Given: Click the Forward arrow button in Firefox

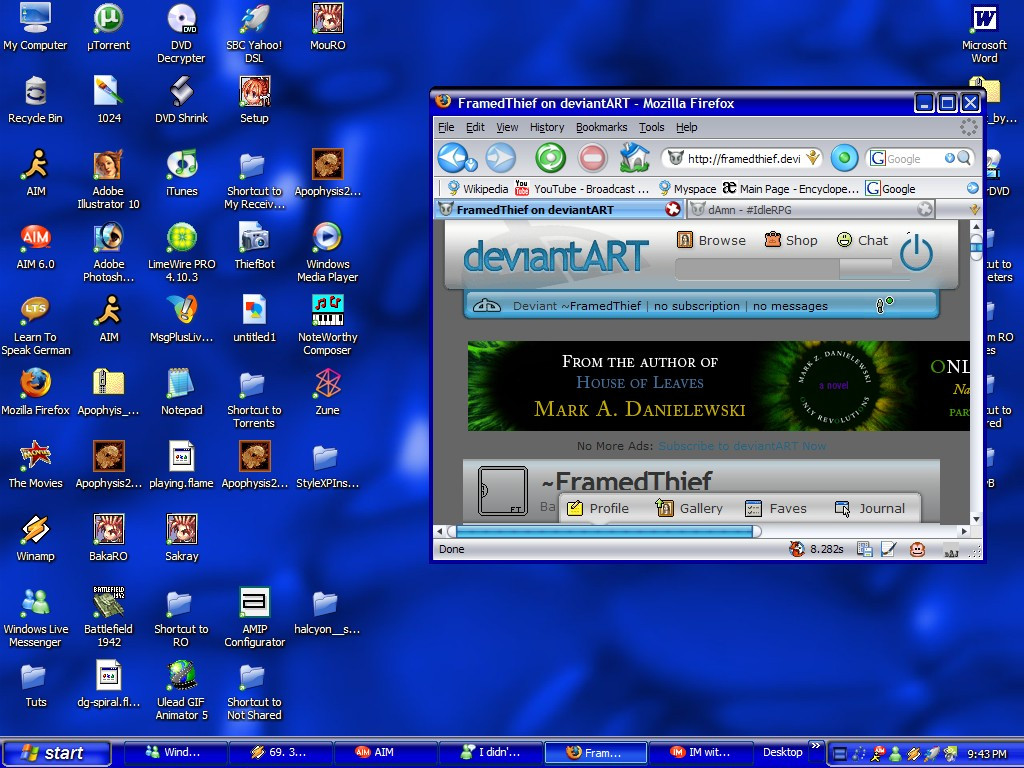Looking at the screenshot, I should [501, 158].
